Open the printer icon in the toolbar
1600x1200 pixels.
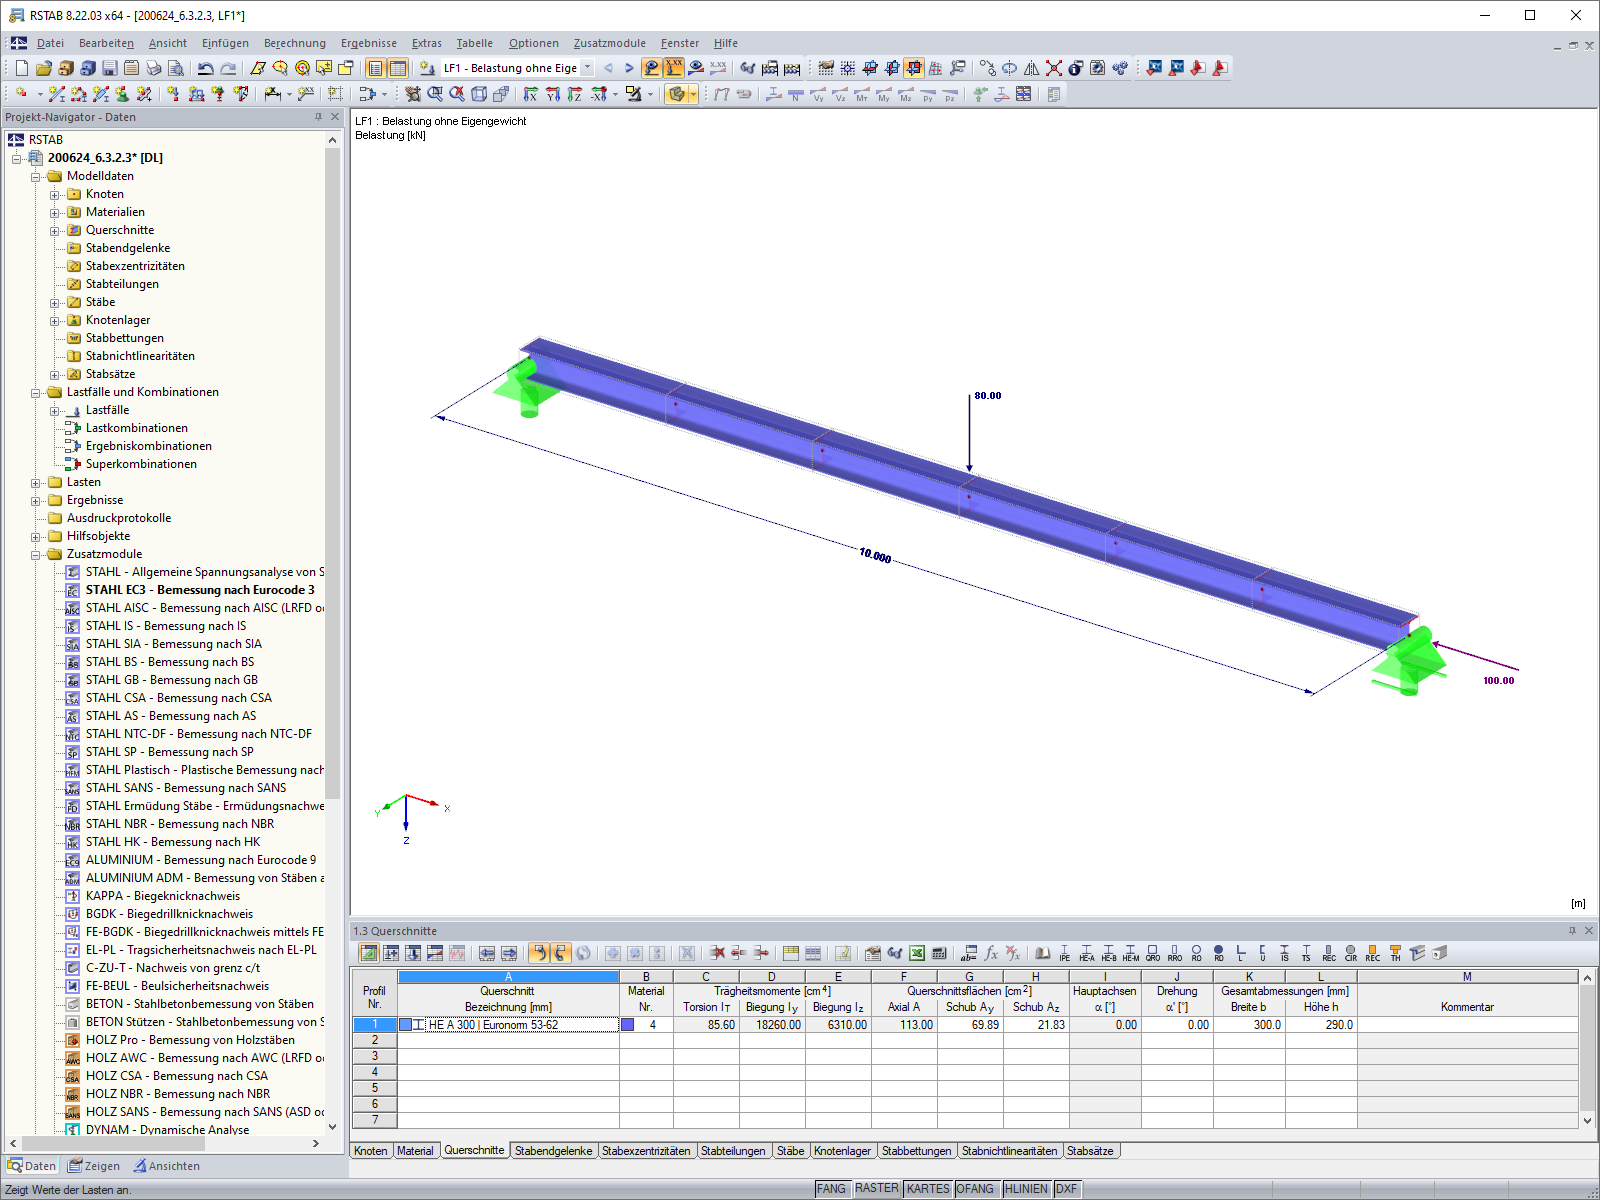[x=154, y=68]
